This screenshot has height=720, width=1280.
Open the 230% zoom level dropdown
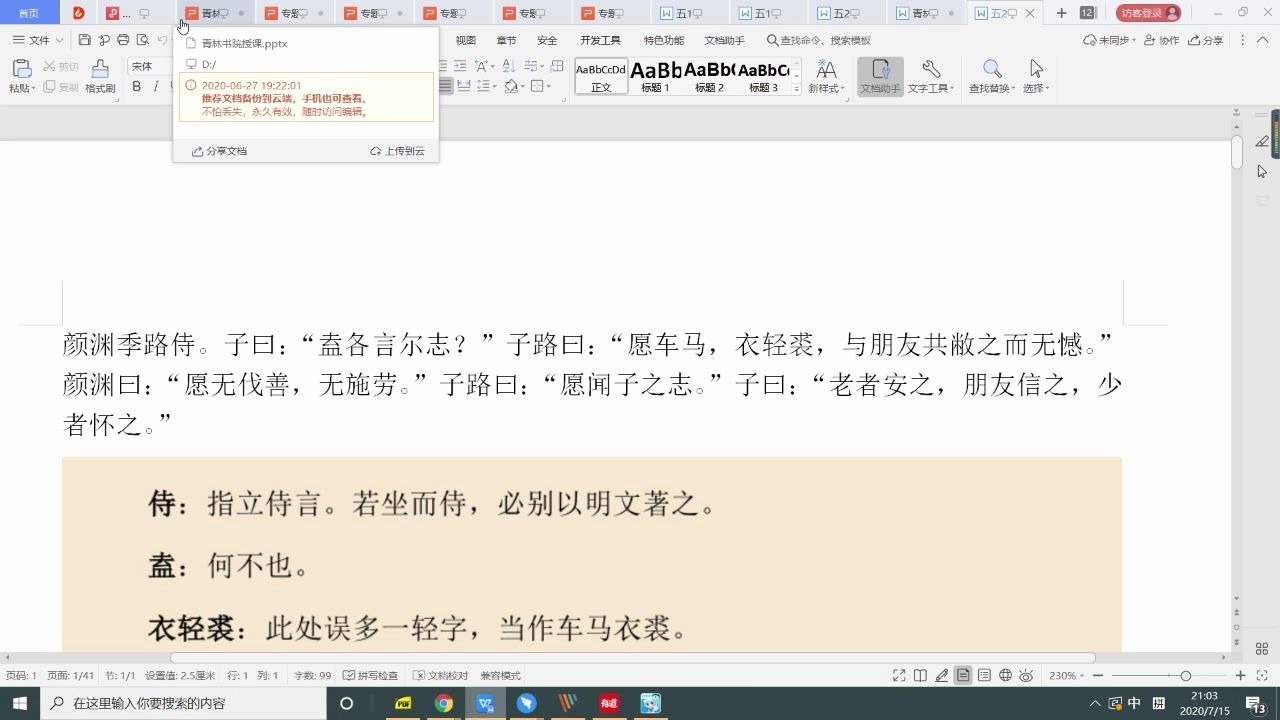click(1066, 676)
